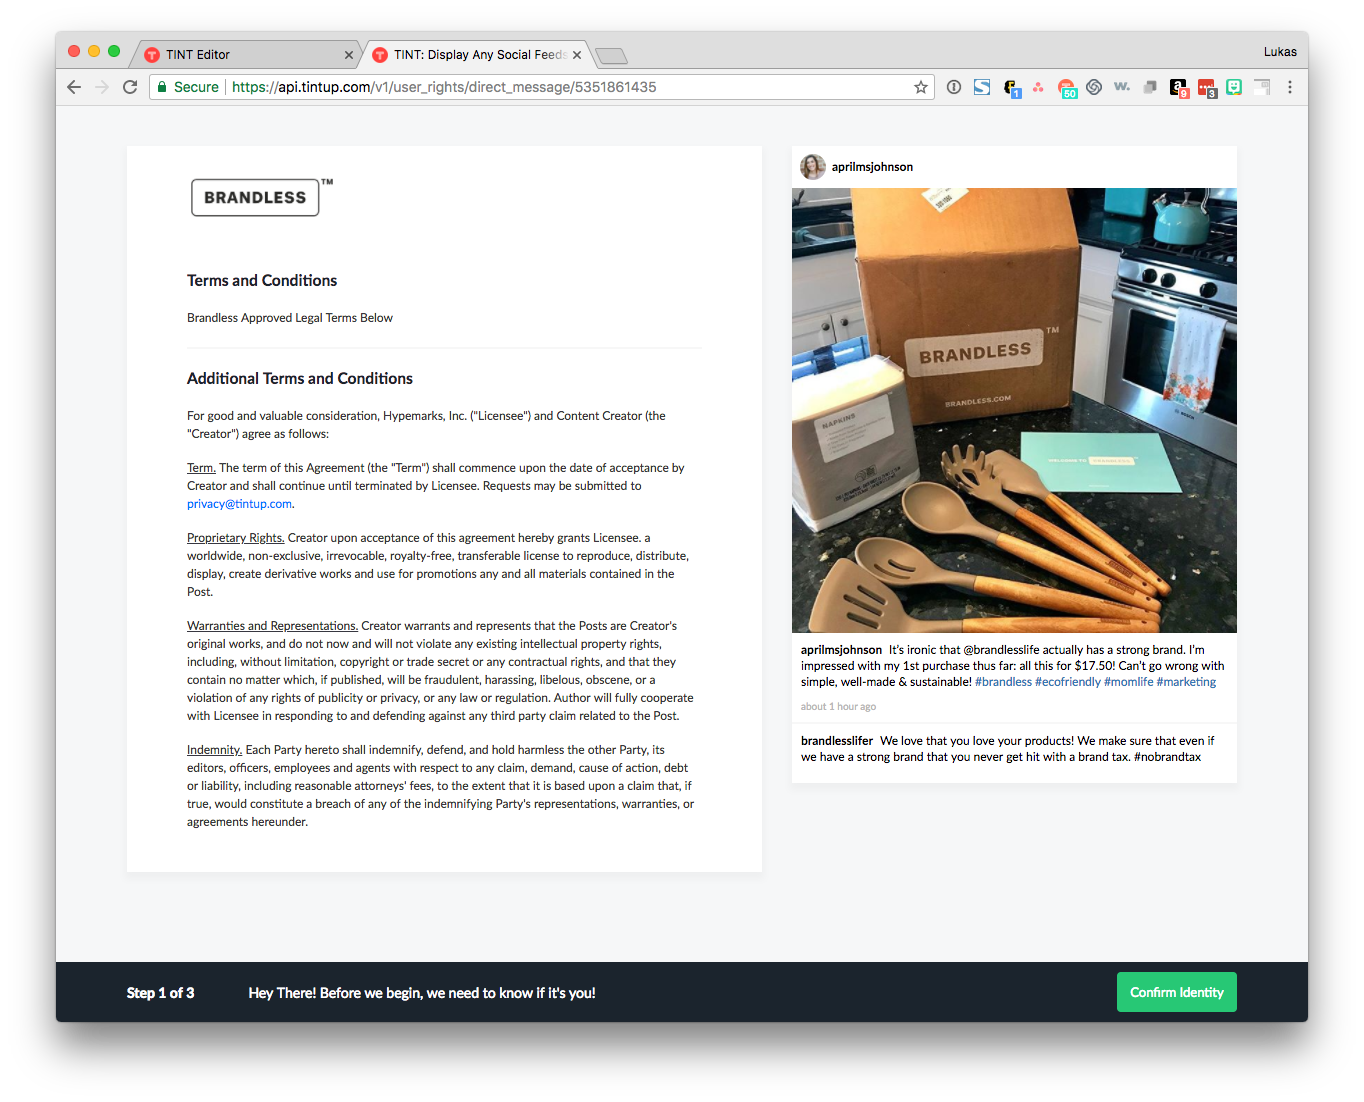Click the Lukas profile button

click(x=1280, y=52)
